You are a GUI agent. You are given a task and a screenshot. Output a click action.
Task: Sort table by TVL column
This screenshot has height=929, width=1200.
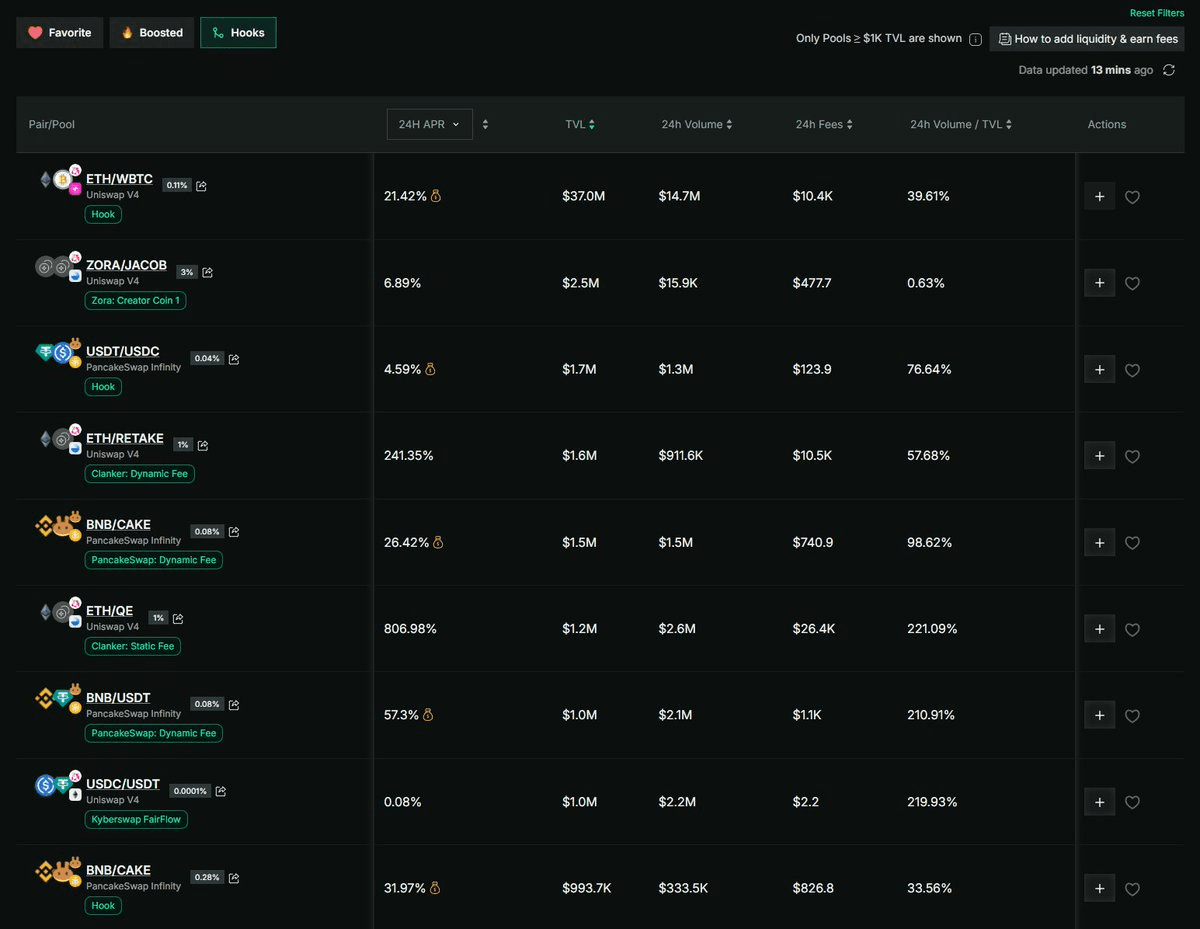click(580, 124)
